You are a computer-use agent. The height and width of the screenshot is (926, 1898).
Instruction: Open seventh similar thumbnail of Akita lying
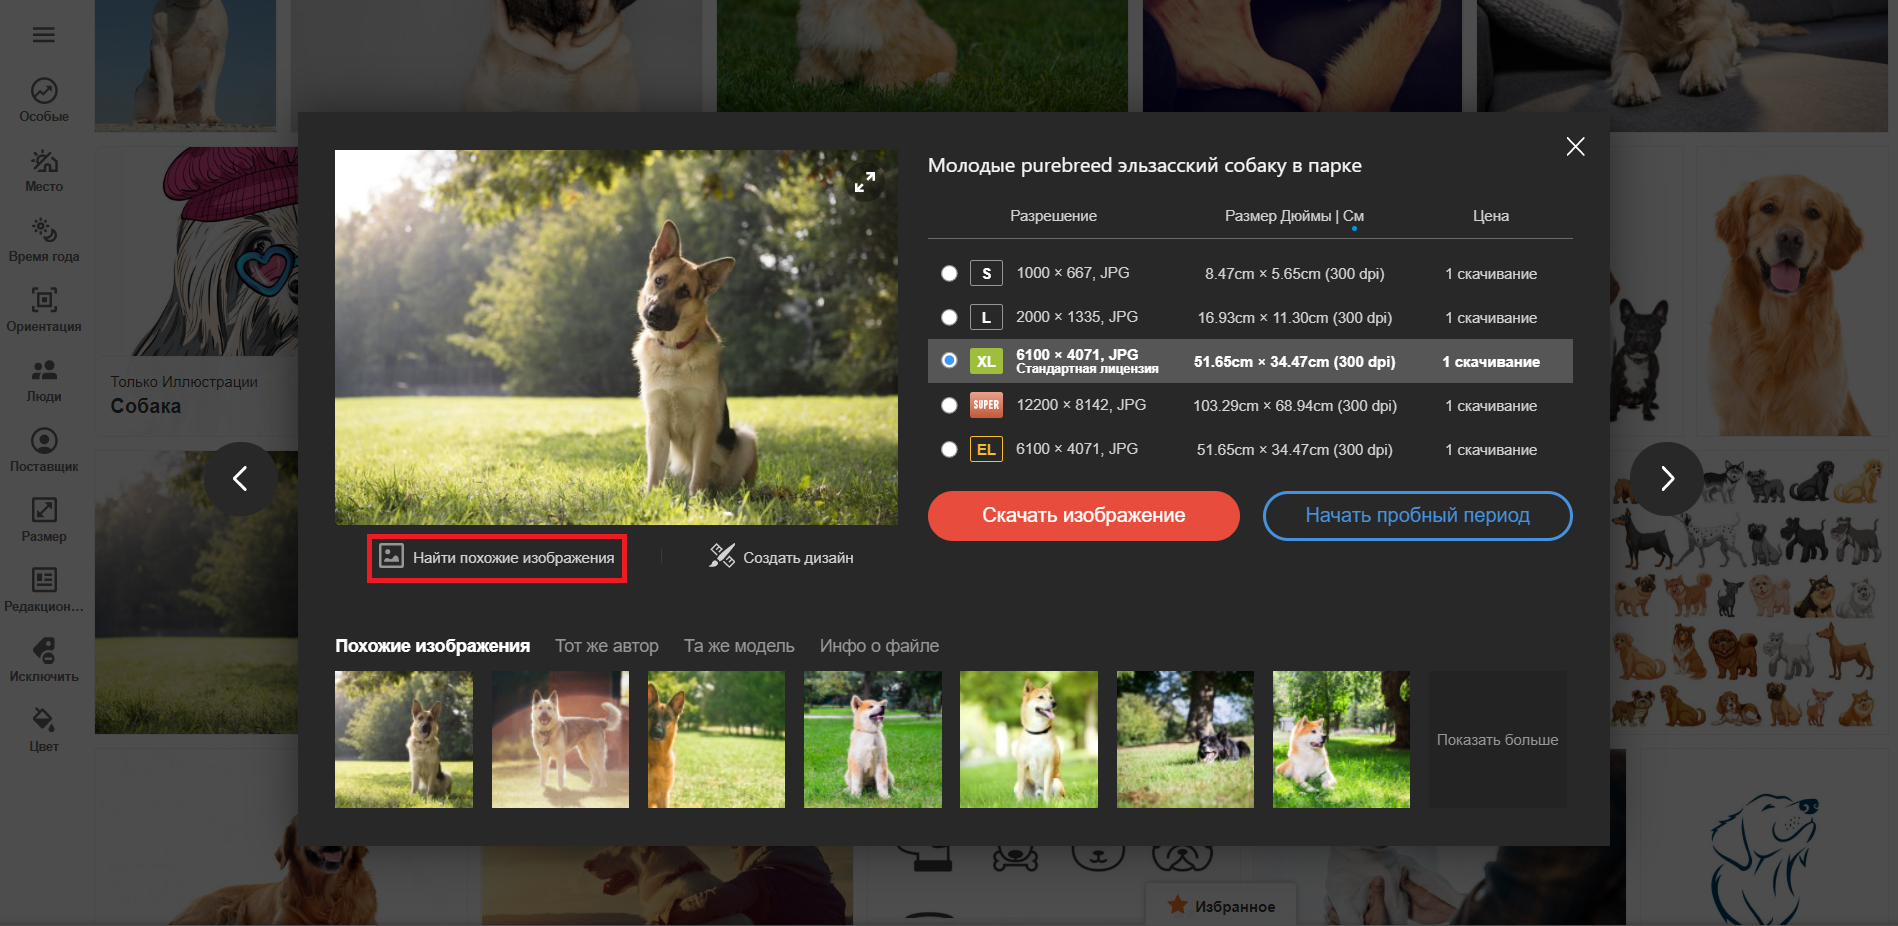(1341, 739)
